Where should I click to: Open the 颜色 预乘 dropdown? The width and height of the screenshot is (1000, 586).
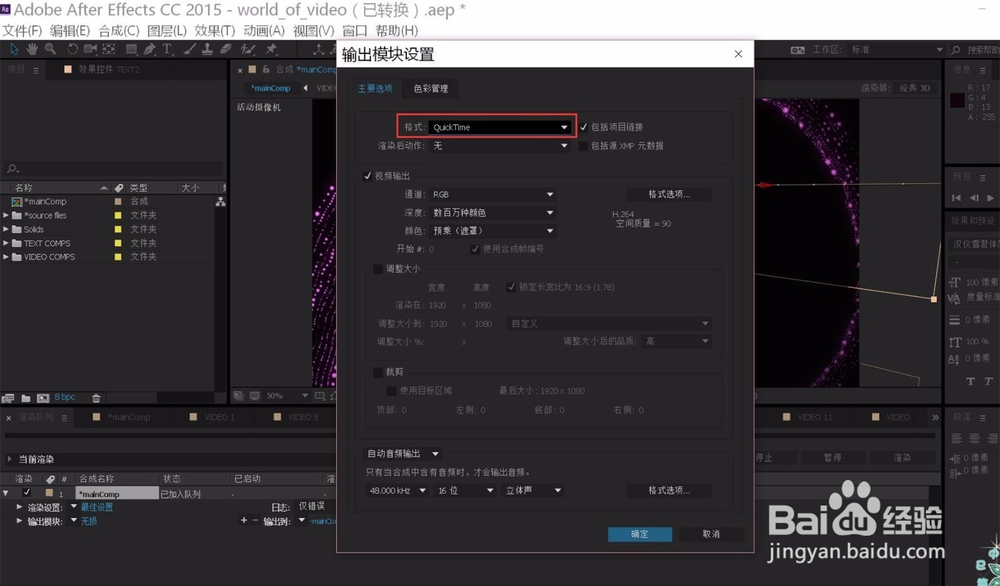point(493,231)
